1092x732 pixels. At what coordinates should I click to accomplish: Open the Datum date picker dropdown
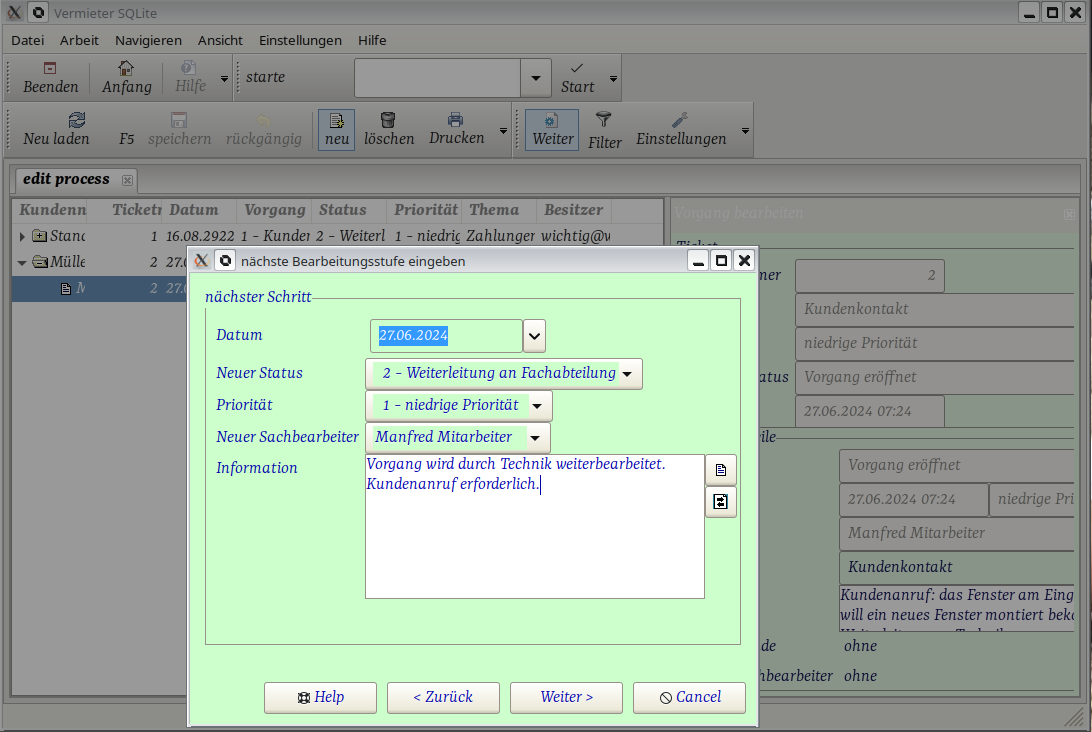click(x=534, y=336)
